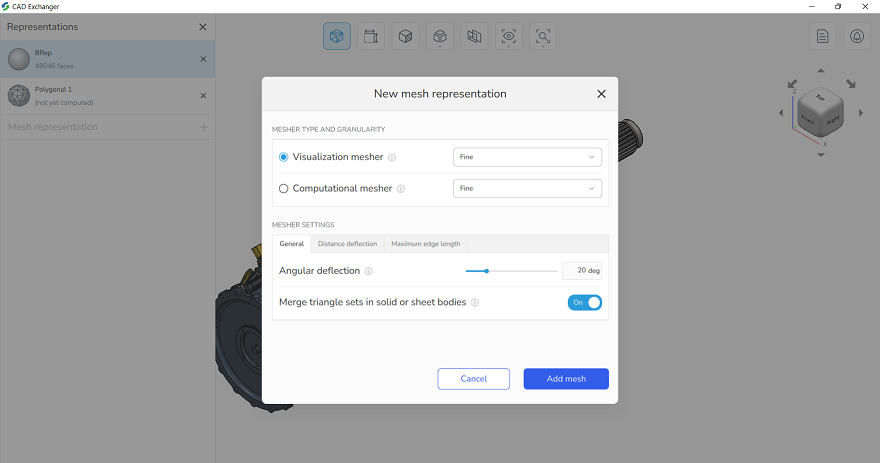This screenshot has width=880, height=463.
Task: Switch to the General tab
Action: (x=292, y=244)
